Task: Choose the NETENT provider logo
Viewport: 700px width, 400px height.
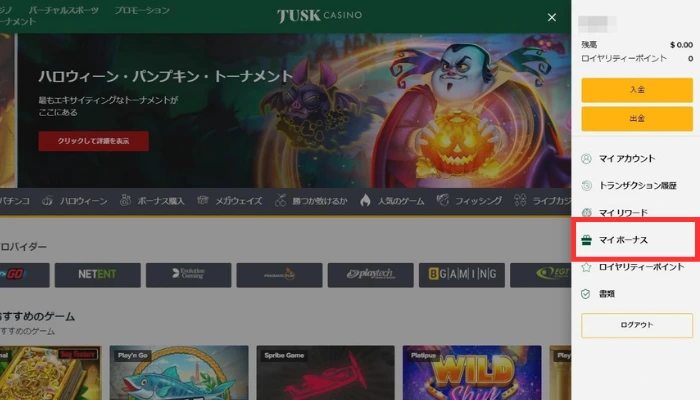Action: click(x=97, y=274)
